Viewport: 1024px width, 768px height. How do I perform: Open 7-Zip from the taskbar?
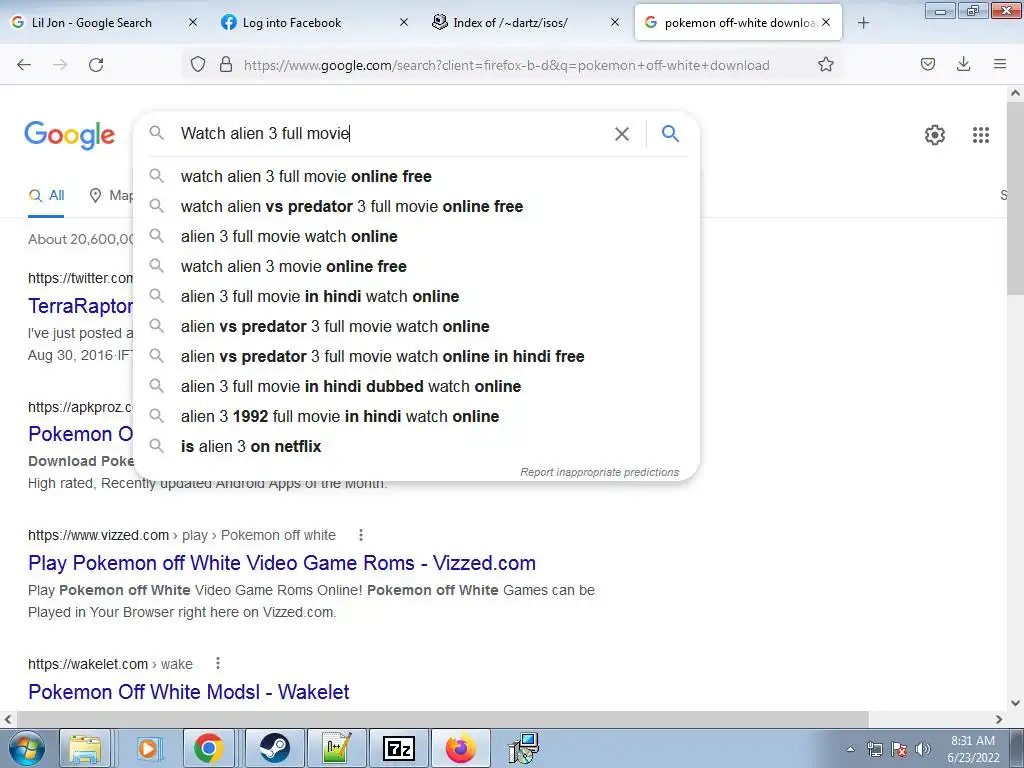point(399,748)
